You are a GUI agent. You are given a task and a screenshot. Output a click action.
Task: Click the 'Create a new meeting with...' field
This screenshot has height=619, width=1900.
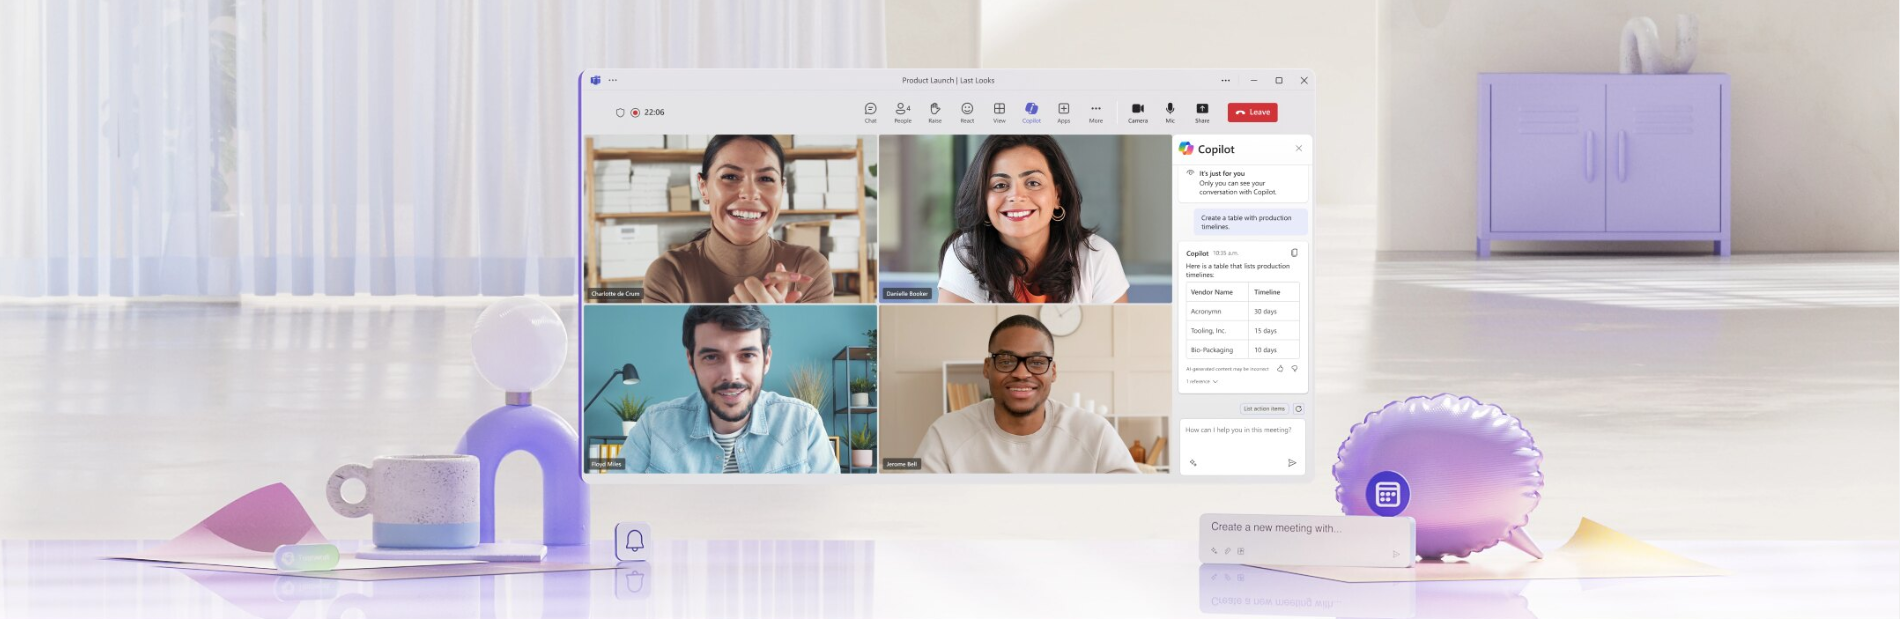pos(1306,540)
